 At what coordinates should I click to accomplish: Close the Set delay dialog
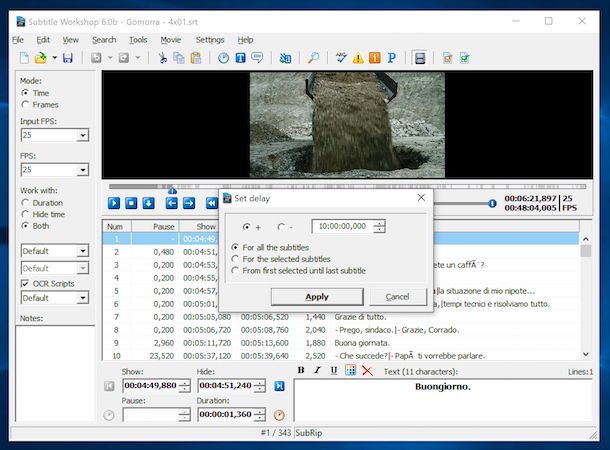coord(421,198)
